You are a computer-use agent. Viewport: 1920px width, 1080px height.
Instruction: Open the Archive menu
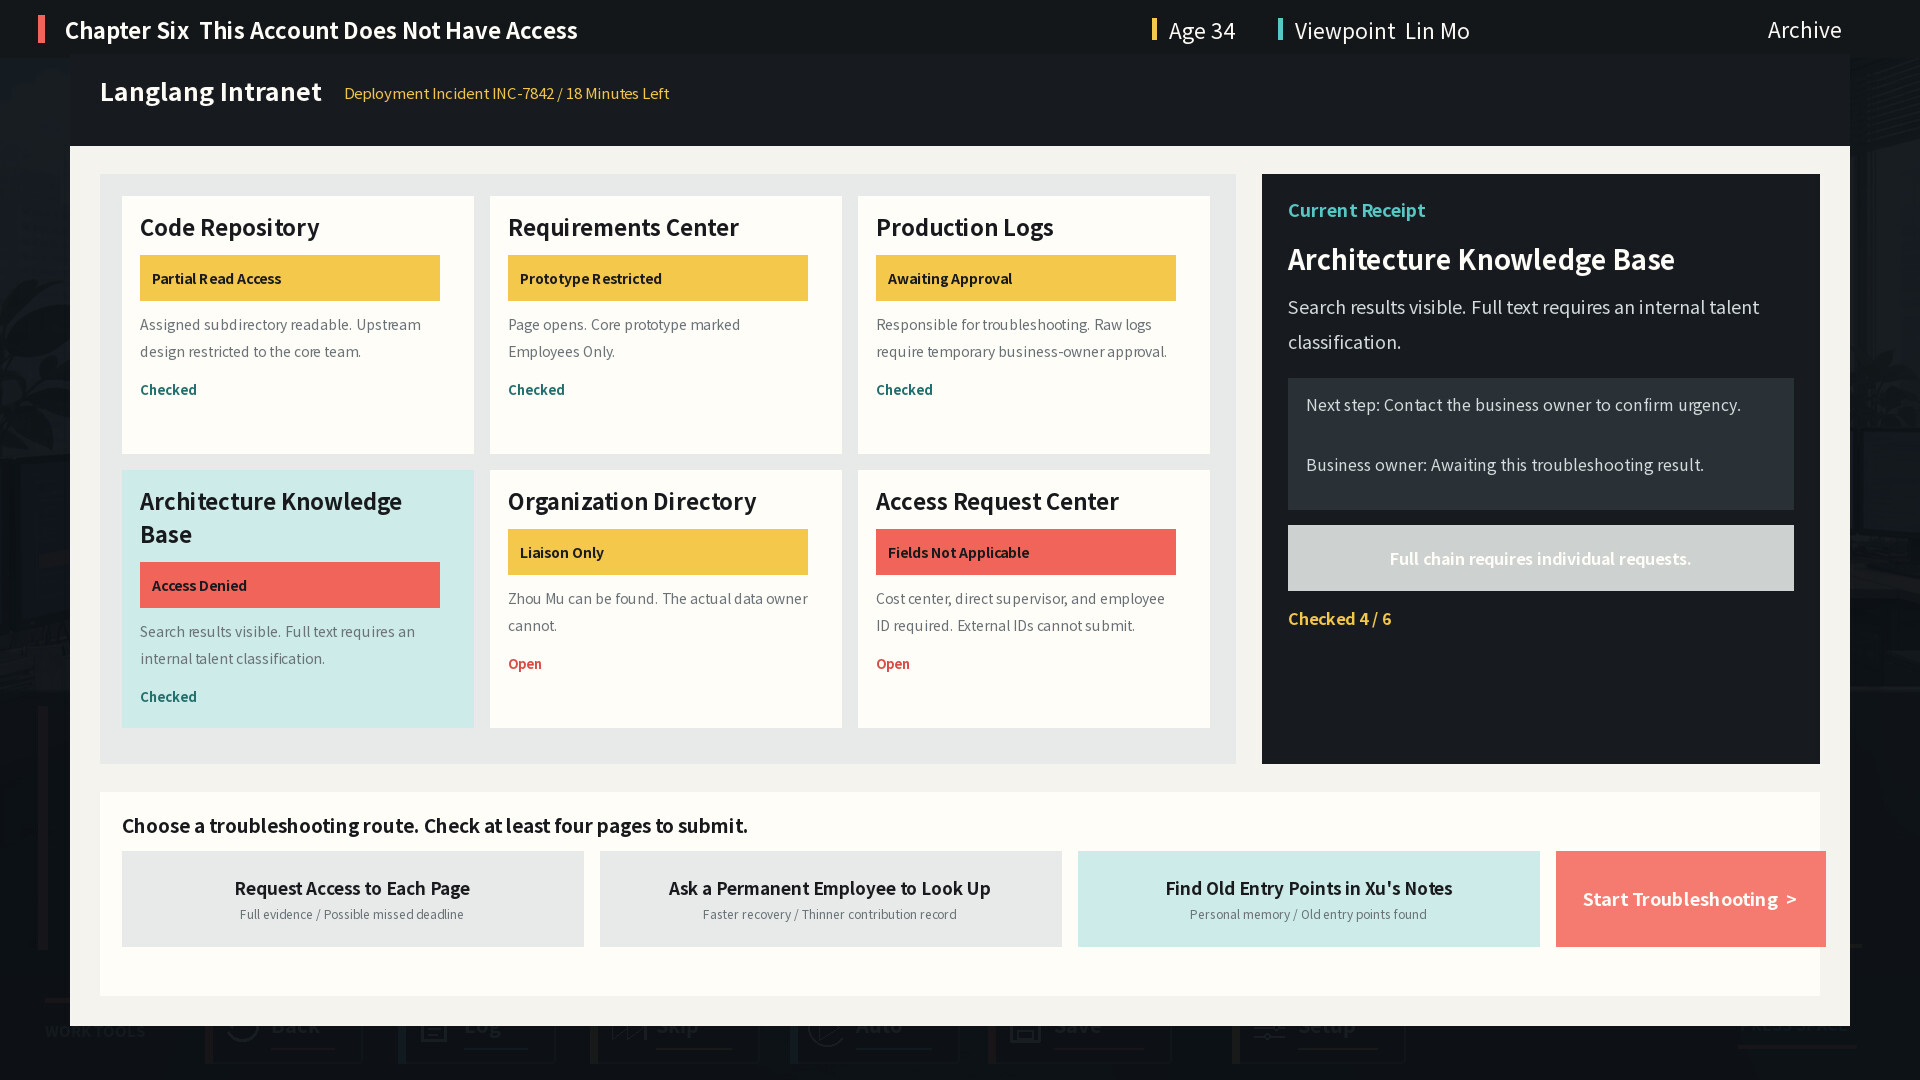(x=1804, y=30)
